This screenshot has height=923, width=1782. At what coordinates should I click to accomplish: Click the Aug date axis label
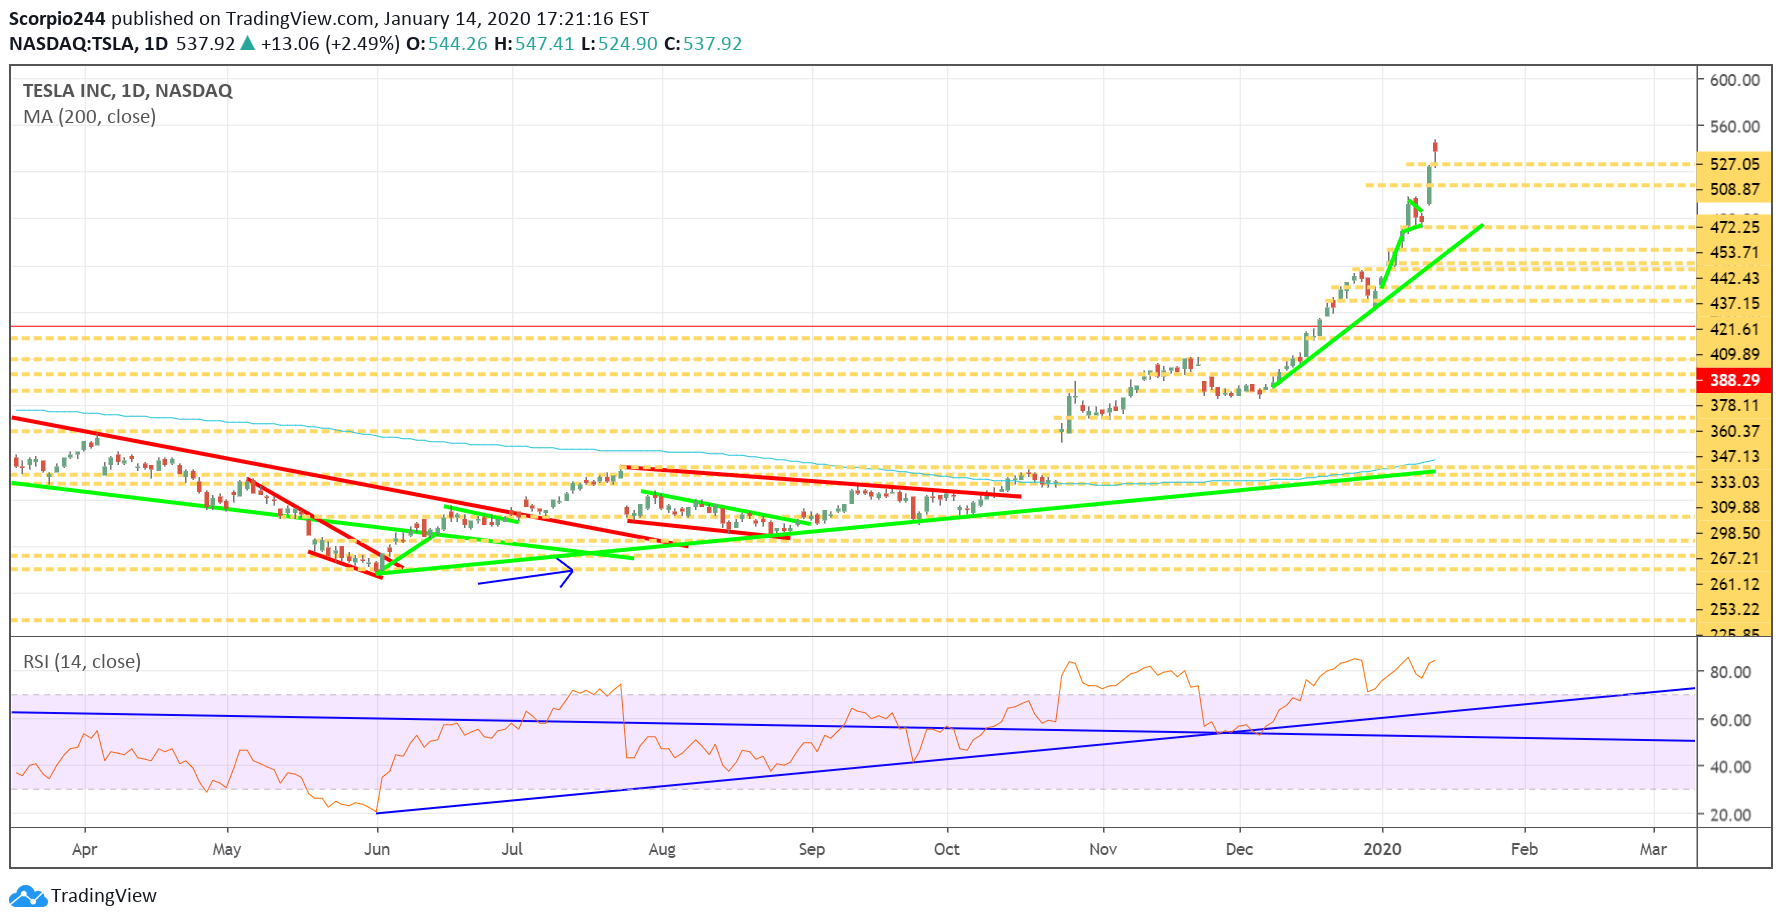pyautogui.click(x=662, y=849)
